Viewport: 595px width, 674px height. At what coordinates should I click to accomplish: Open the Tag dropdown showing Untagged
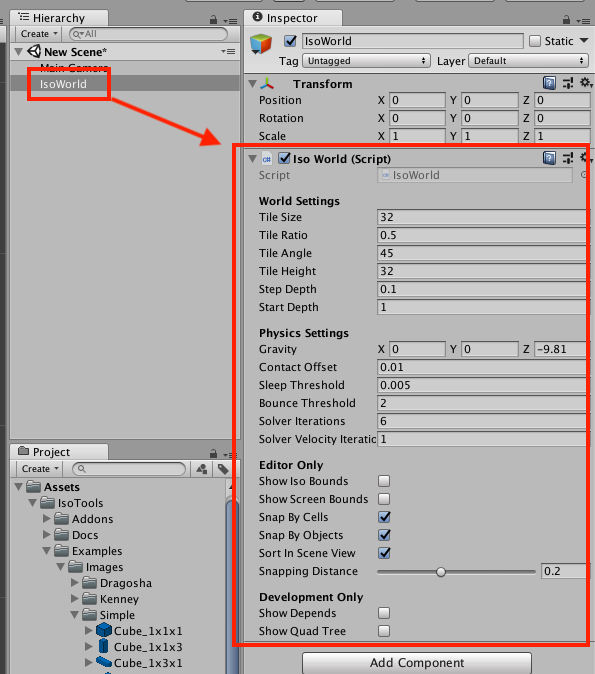(366, 61)
